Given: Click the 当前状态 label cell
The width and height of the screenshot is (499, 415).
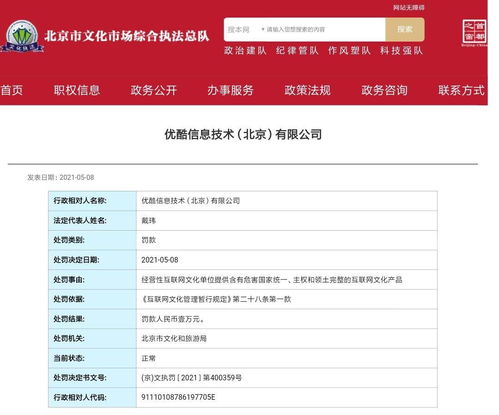Looking at the screenshot, I should [92, 358].
